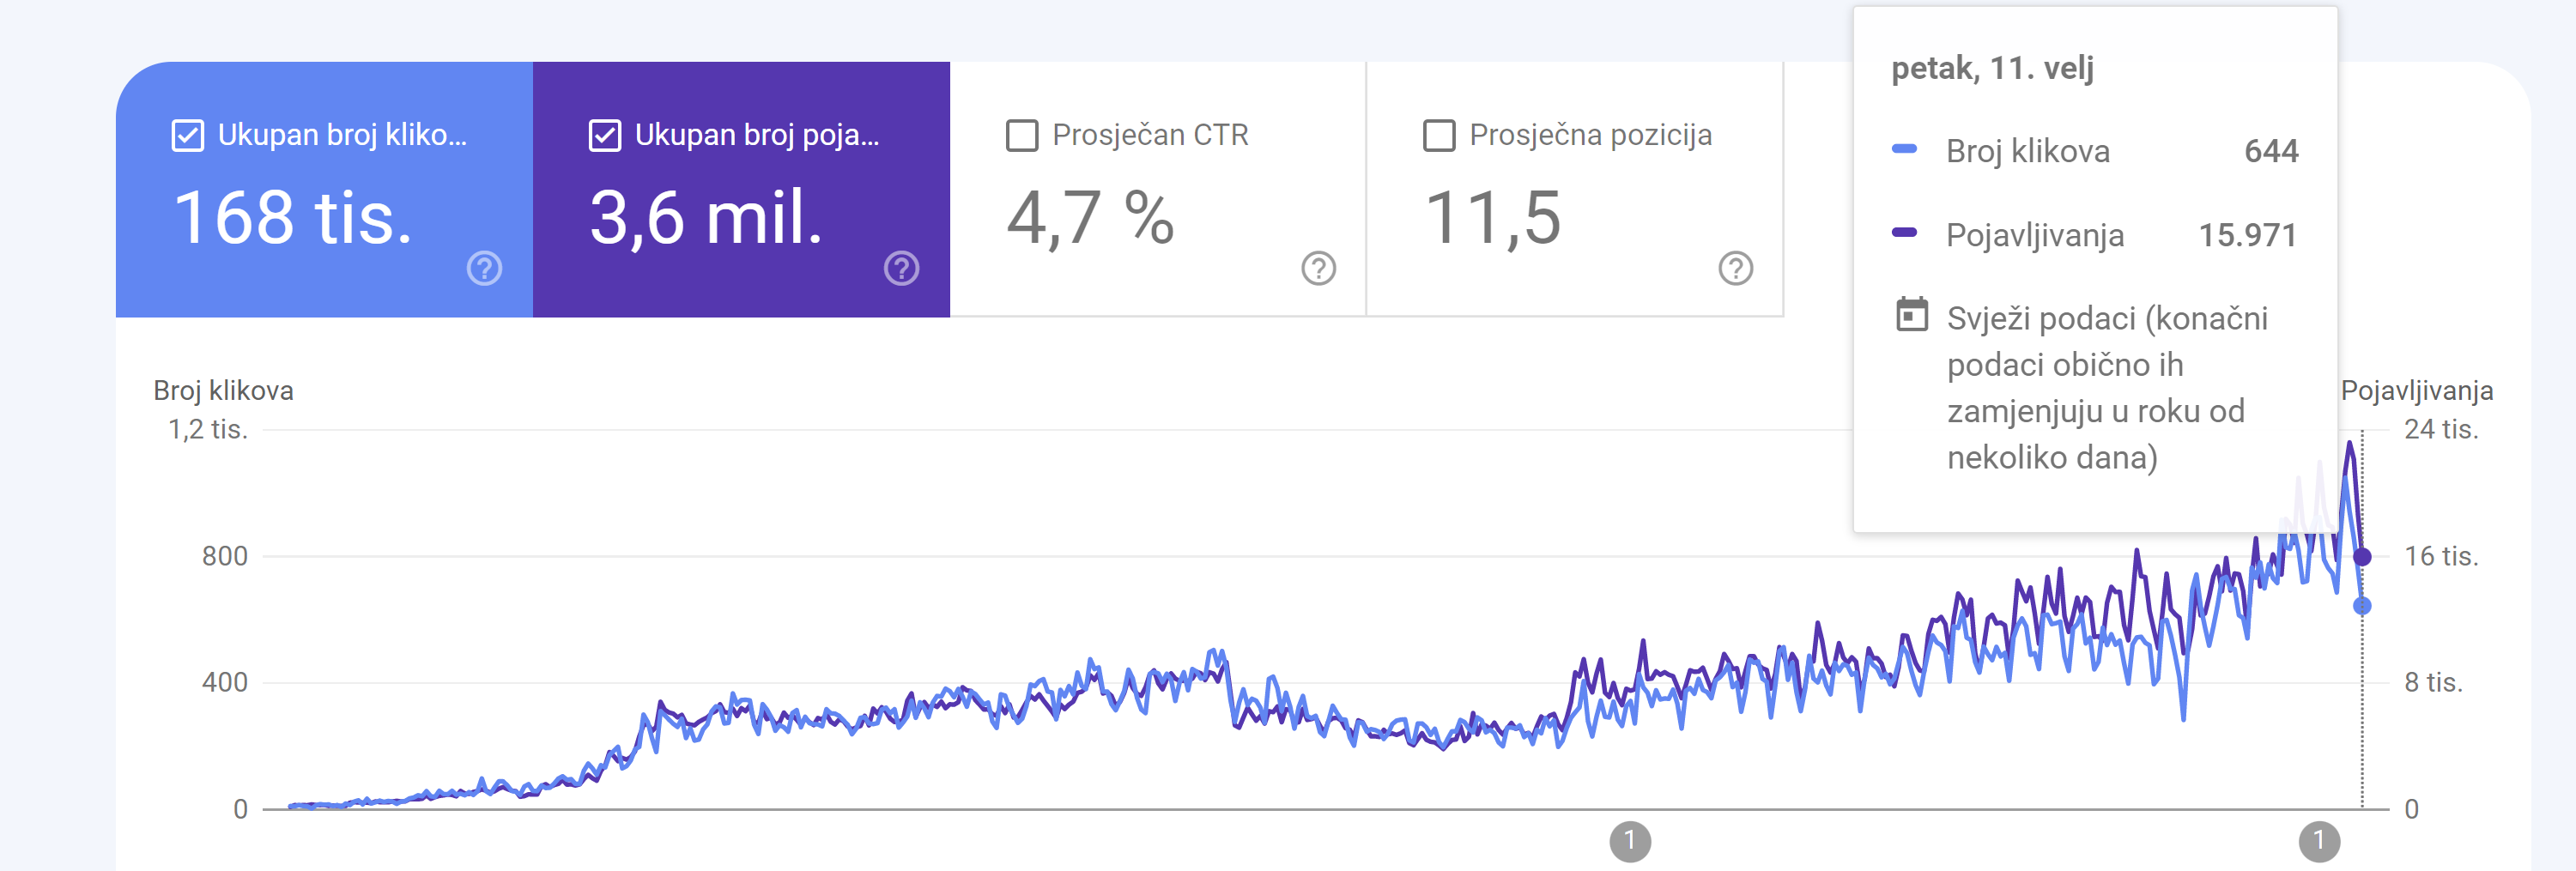Click the Prosječna pozicija label
The width and height of the screenshot is (2576, 871).
pyautogui.click(x=1590, y=135)
